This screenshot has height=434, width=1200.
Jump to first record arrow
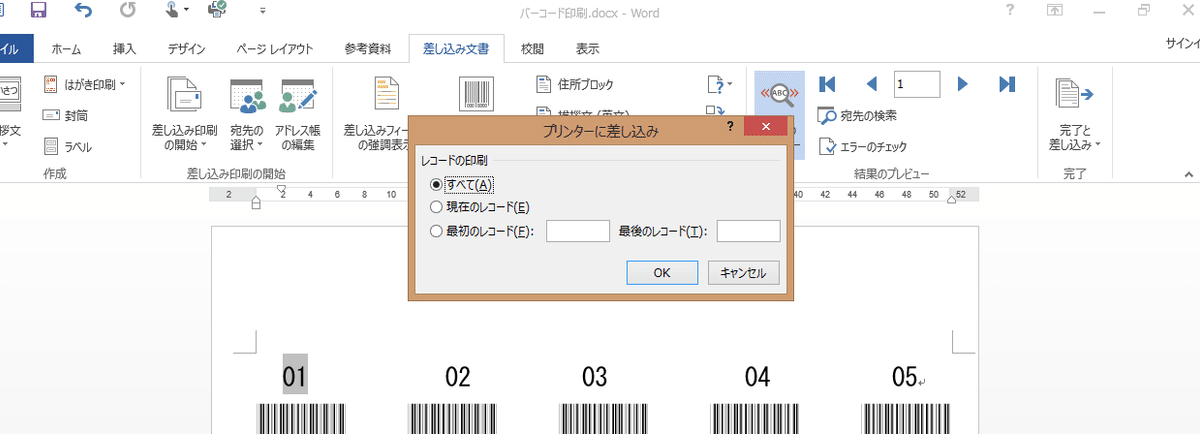click(827, 84)
